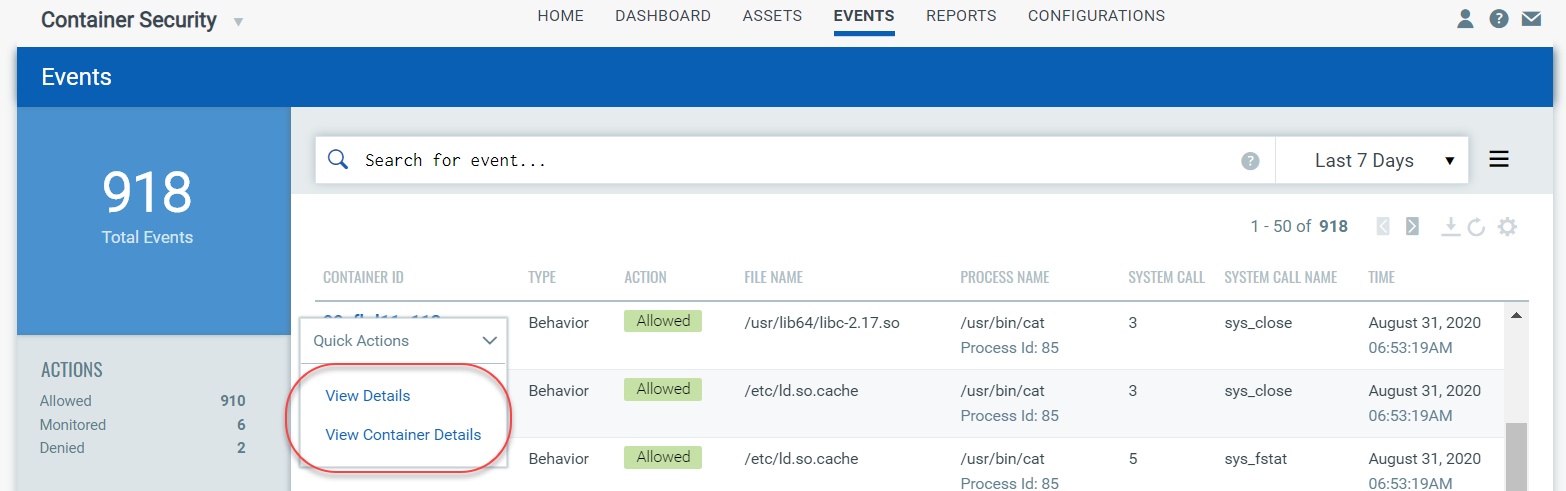This screenshot has height=491, width=1566.
Task: Filter by Allowed actions
Action: [x=66, y=401]
